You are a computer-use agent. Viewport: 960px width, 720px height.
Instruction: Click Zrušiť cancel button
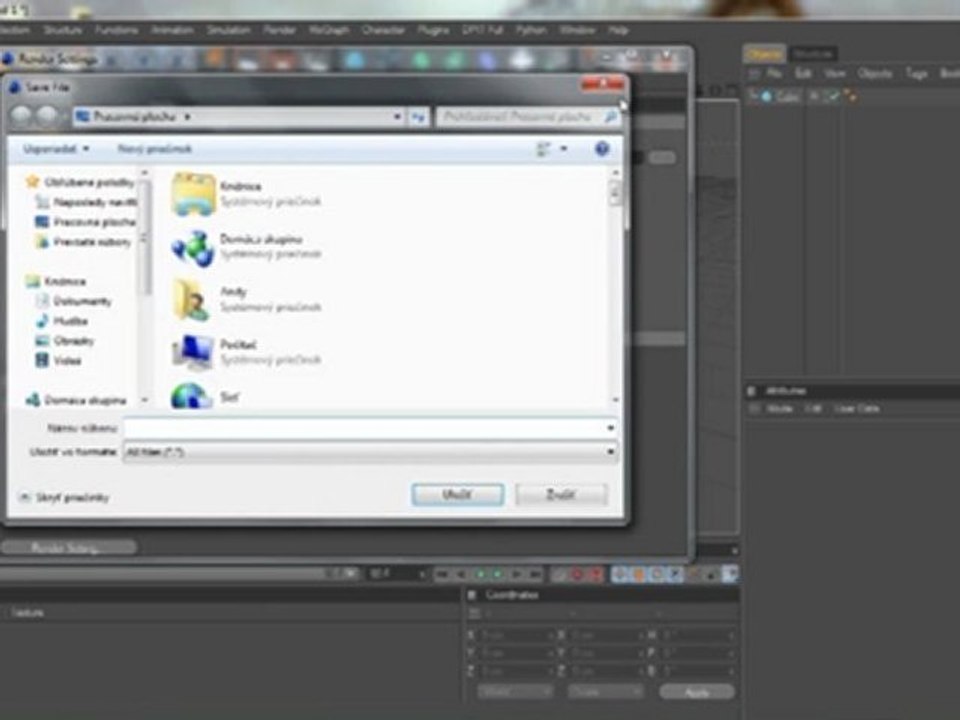561,494
